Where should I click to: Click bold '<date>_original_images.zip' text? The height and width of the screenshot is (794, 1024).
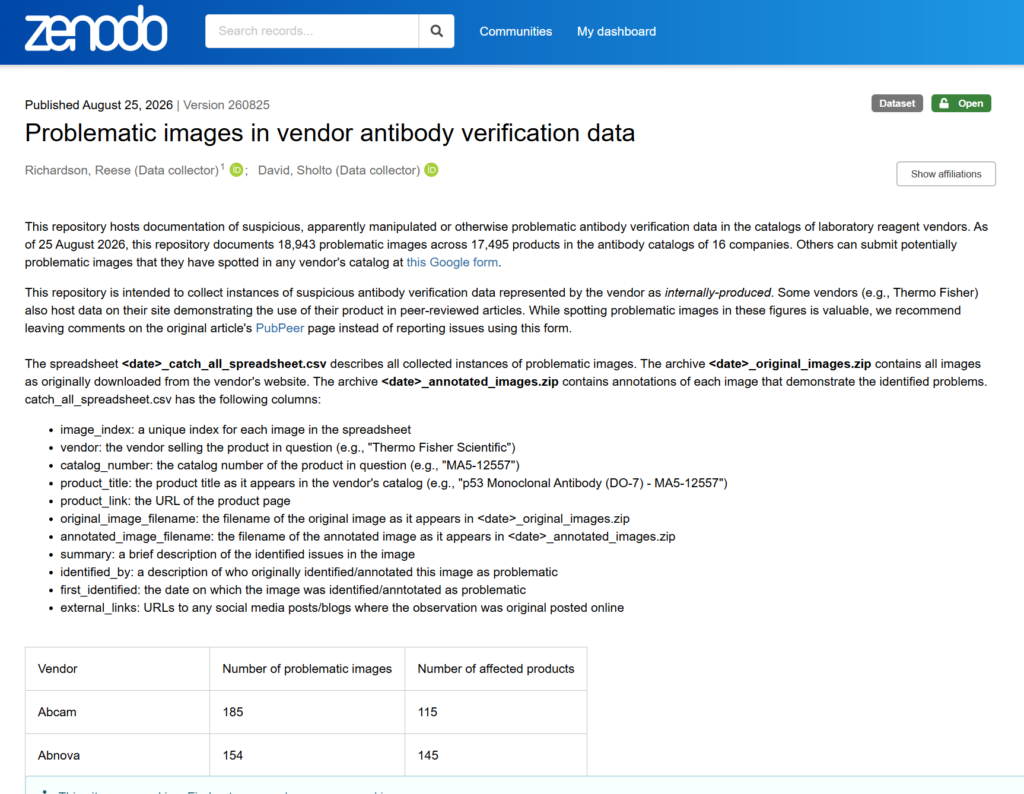click(790, 364)
